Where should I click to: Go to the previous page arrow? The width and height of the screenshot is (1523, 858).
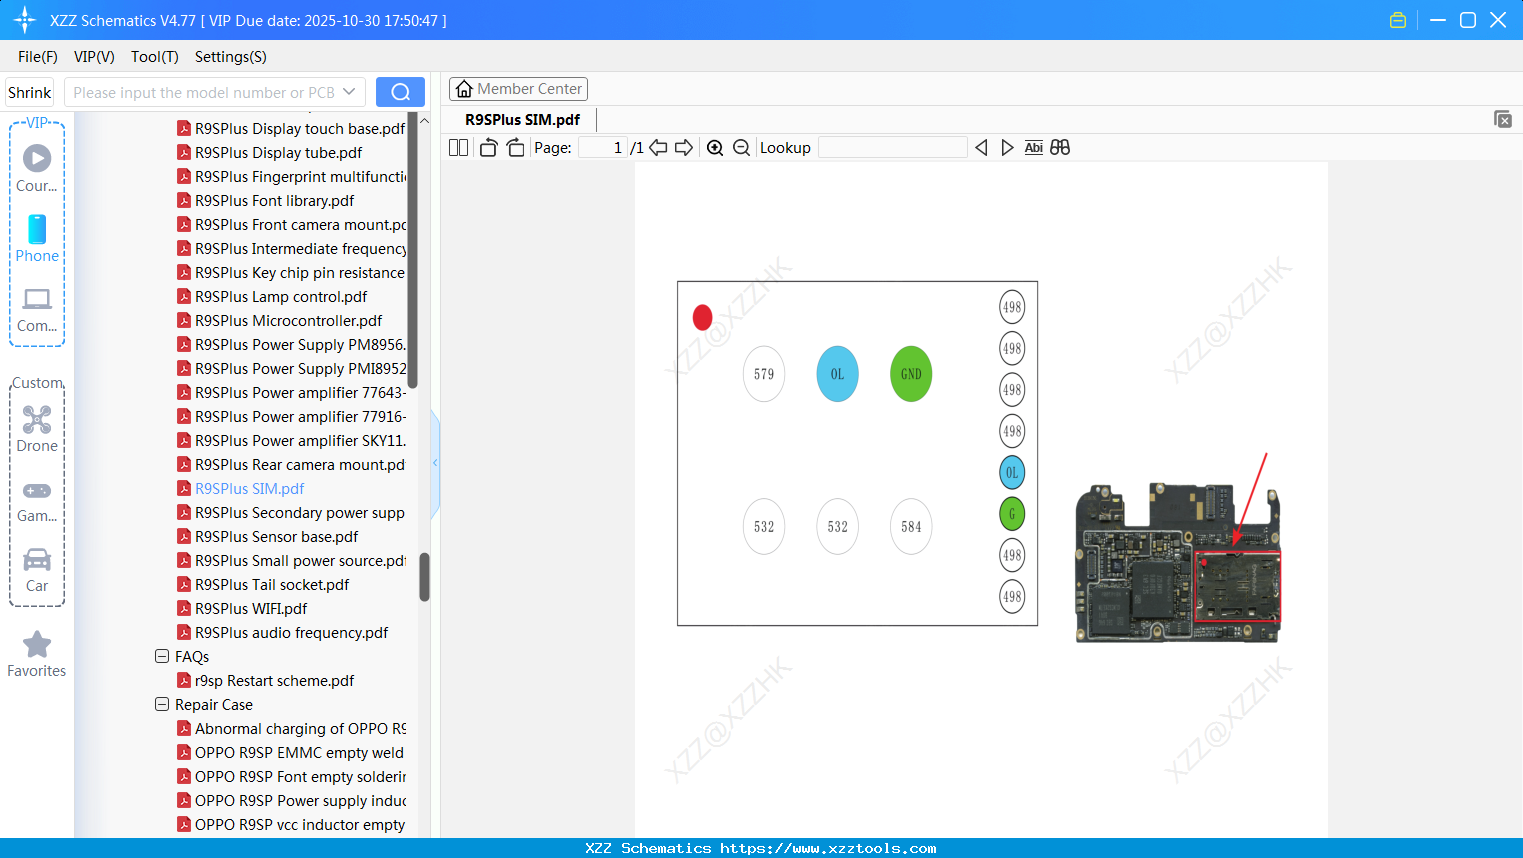(658, 148)
